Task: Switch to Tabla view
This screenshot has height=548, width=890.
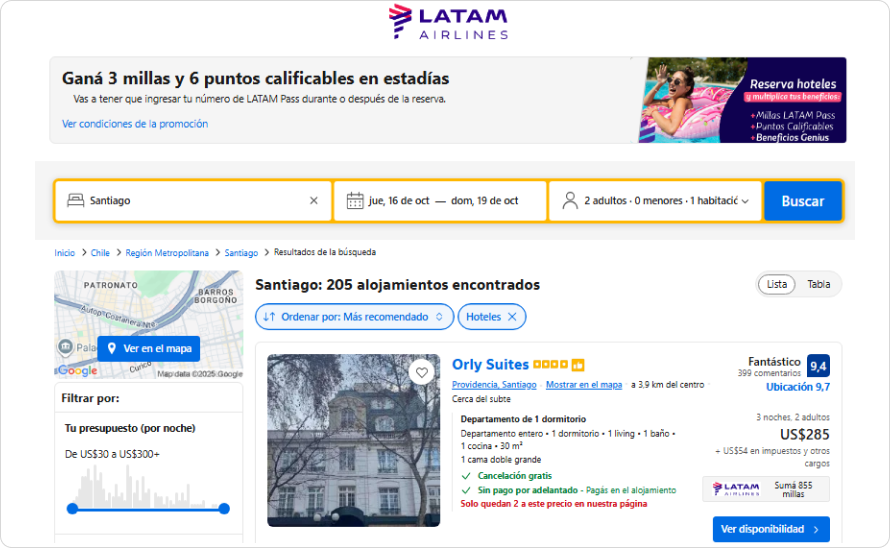Action: point(818,284)
